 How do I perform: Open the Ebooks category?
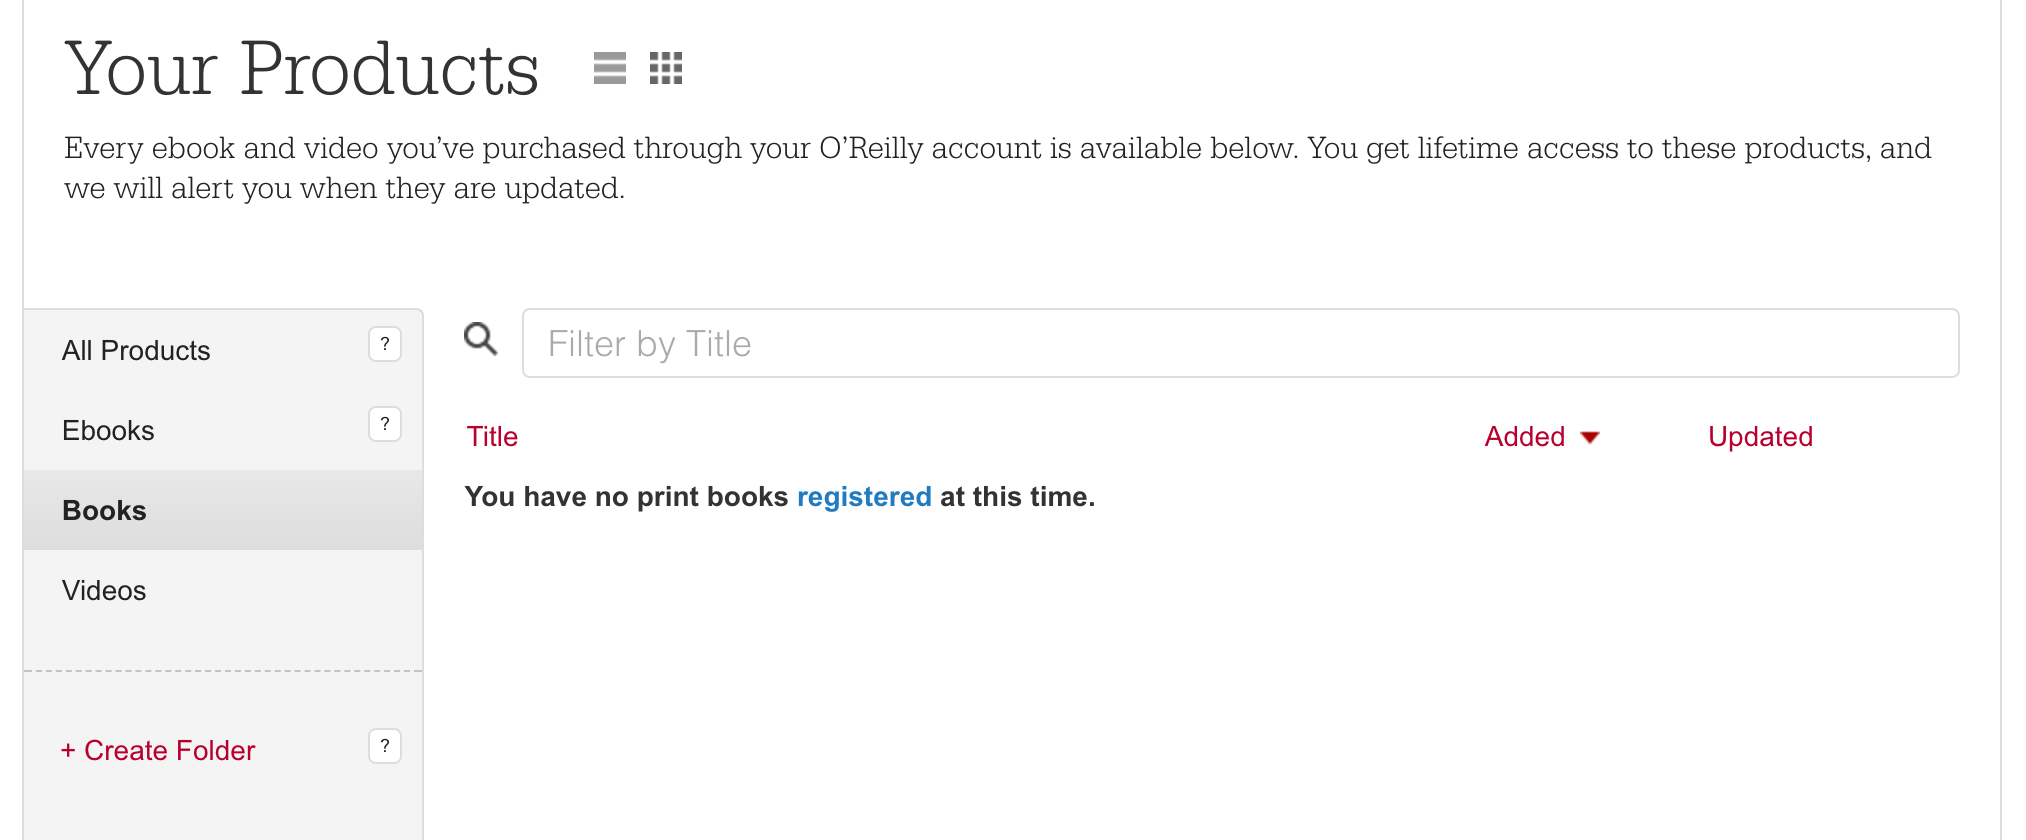(x=108, y=431)
